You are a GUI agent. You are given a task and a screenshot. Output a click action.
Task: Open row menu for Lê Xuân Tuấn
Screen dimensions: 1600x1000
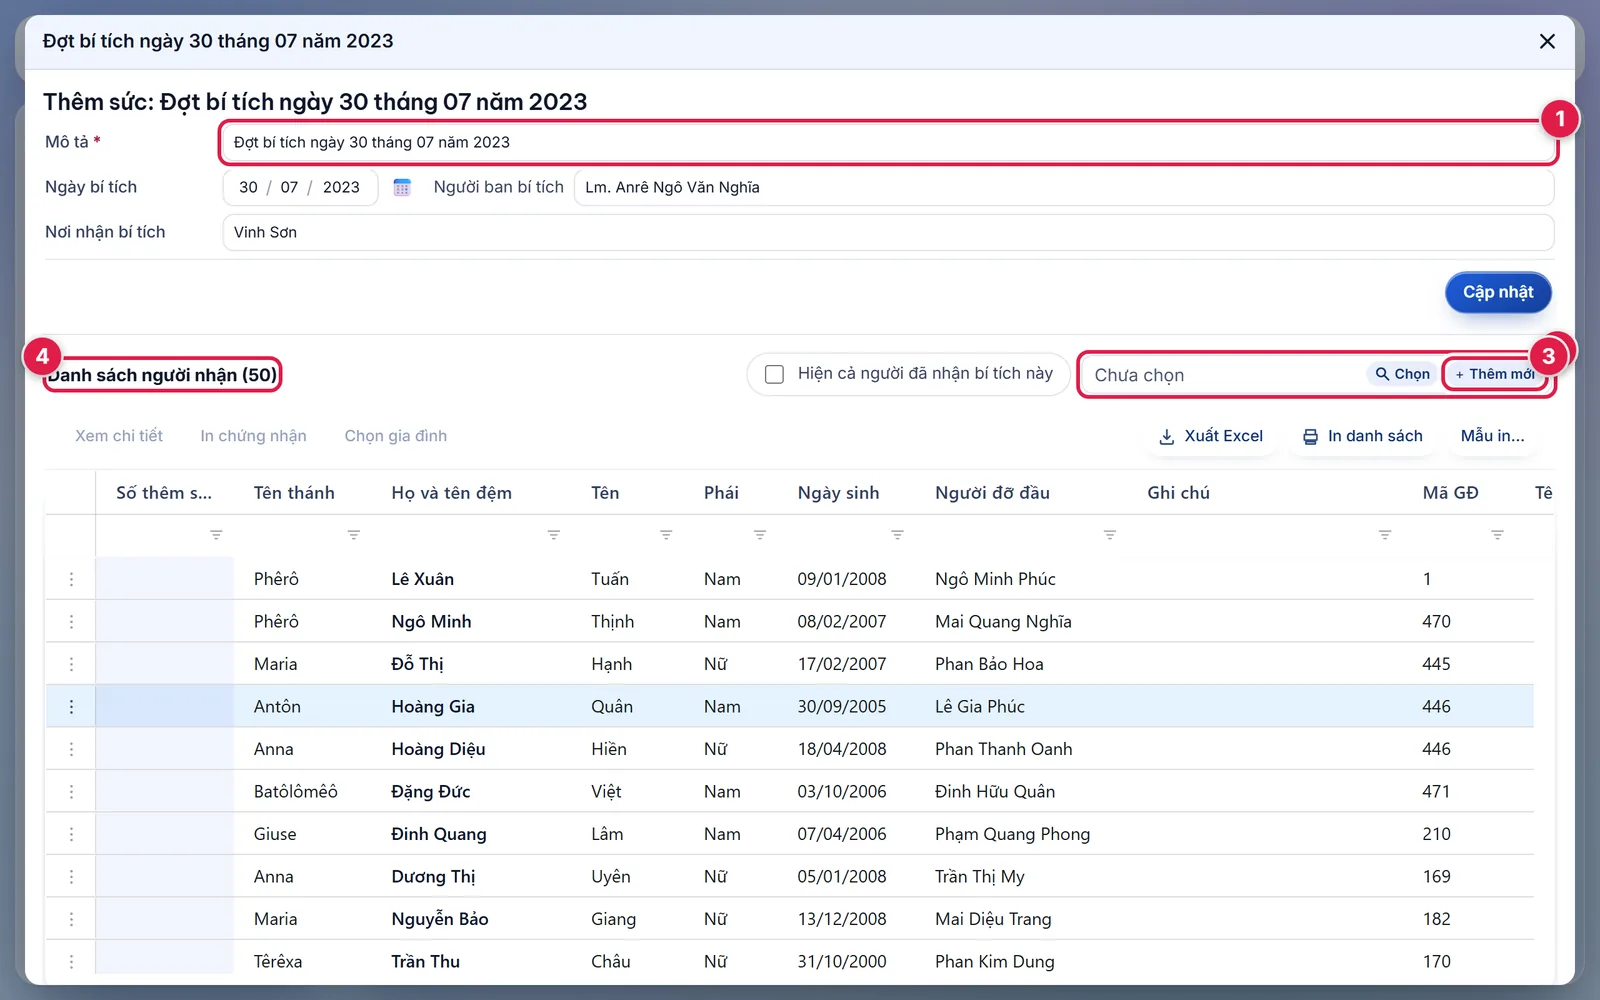71,579
